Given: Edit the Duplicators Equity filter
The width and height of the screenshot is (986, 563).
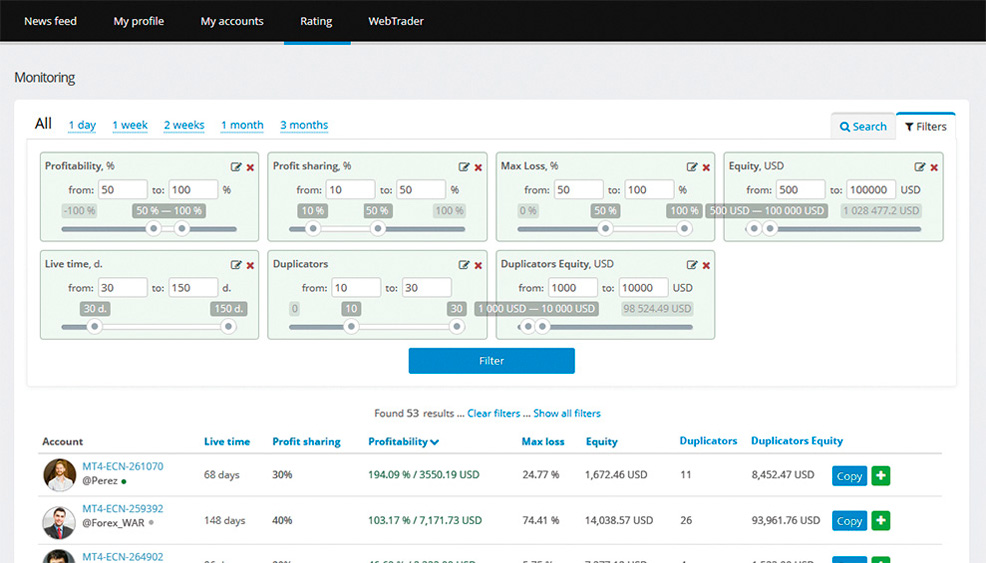Looking at the screenshot, I should pyautogui.click(x=692, y=265).
